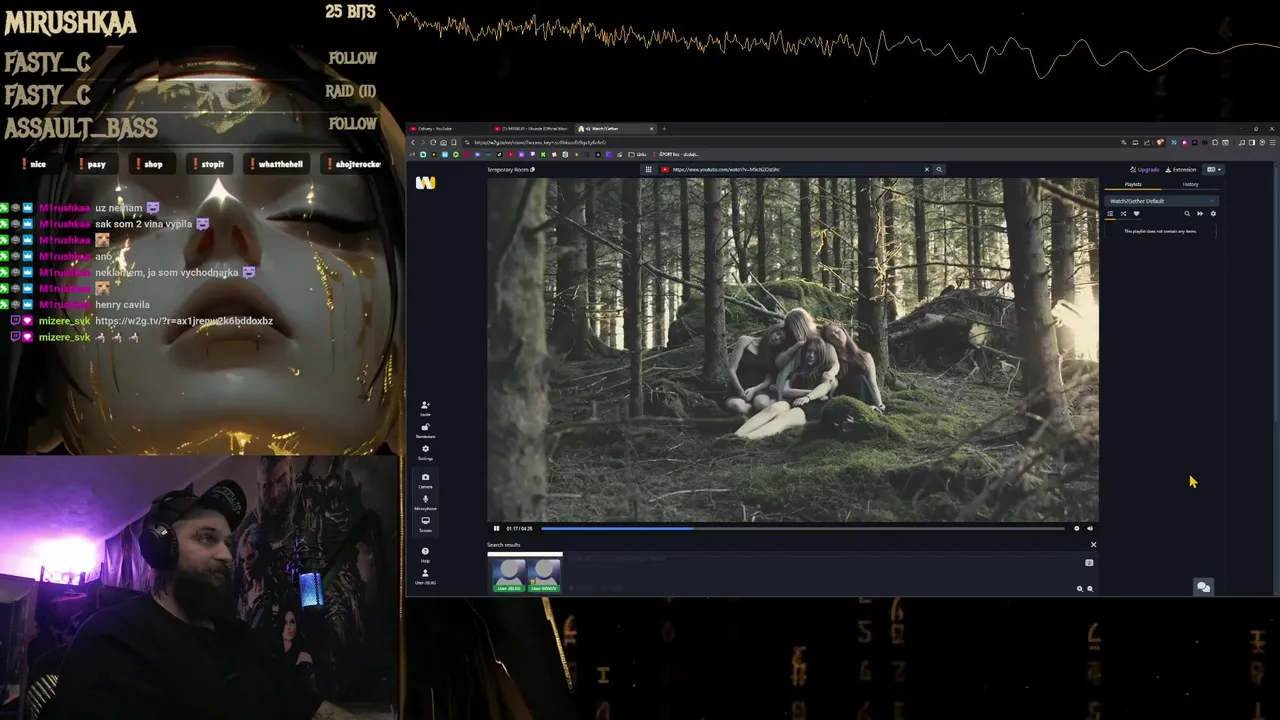Open the apps grid beside the URL field

648,170
